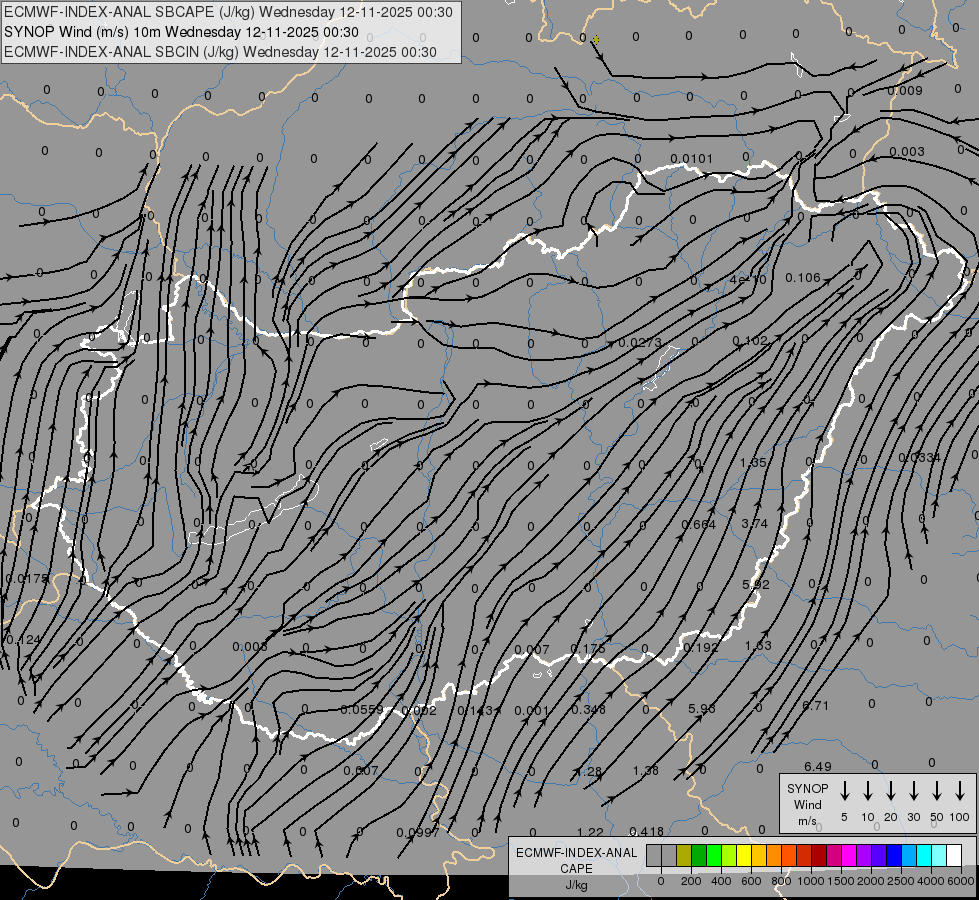This screenshot has height=900, width=979.
Task: Click the map value 0.124
Action: (x=23, y=640)
